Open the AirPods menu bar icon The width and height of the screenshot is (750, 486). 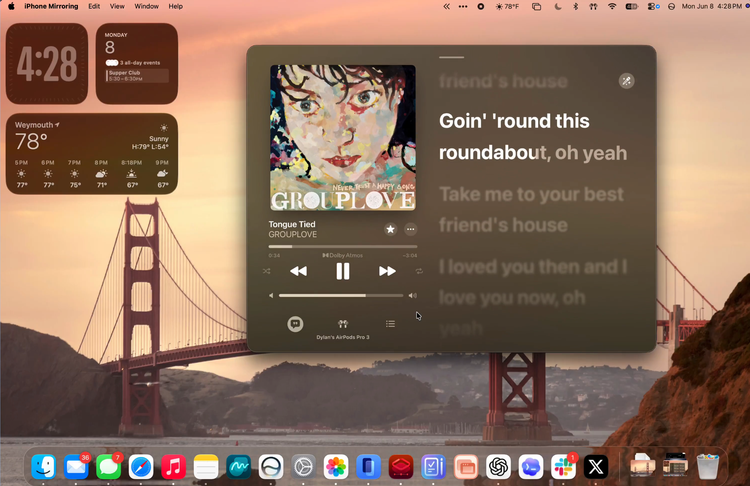(x=593, y=6)
